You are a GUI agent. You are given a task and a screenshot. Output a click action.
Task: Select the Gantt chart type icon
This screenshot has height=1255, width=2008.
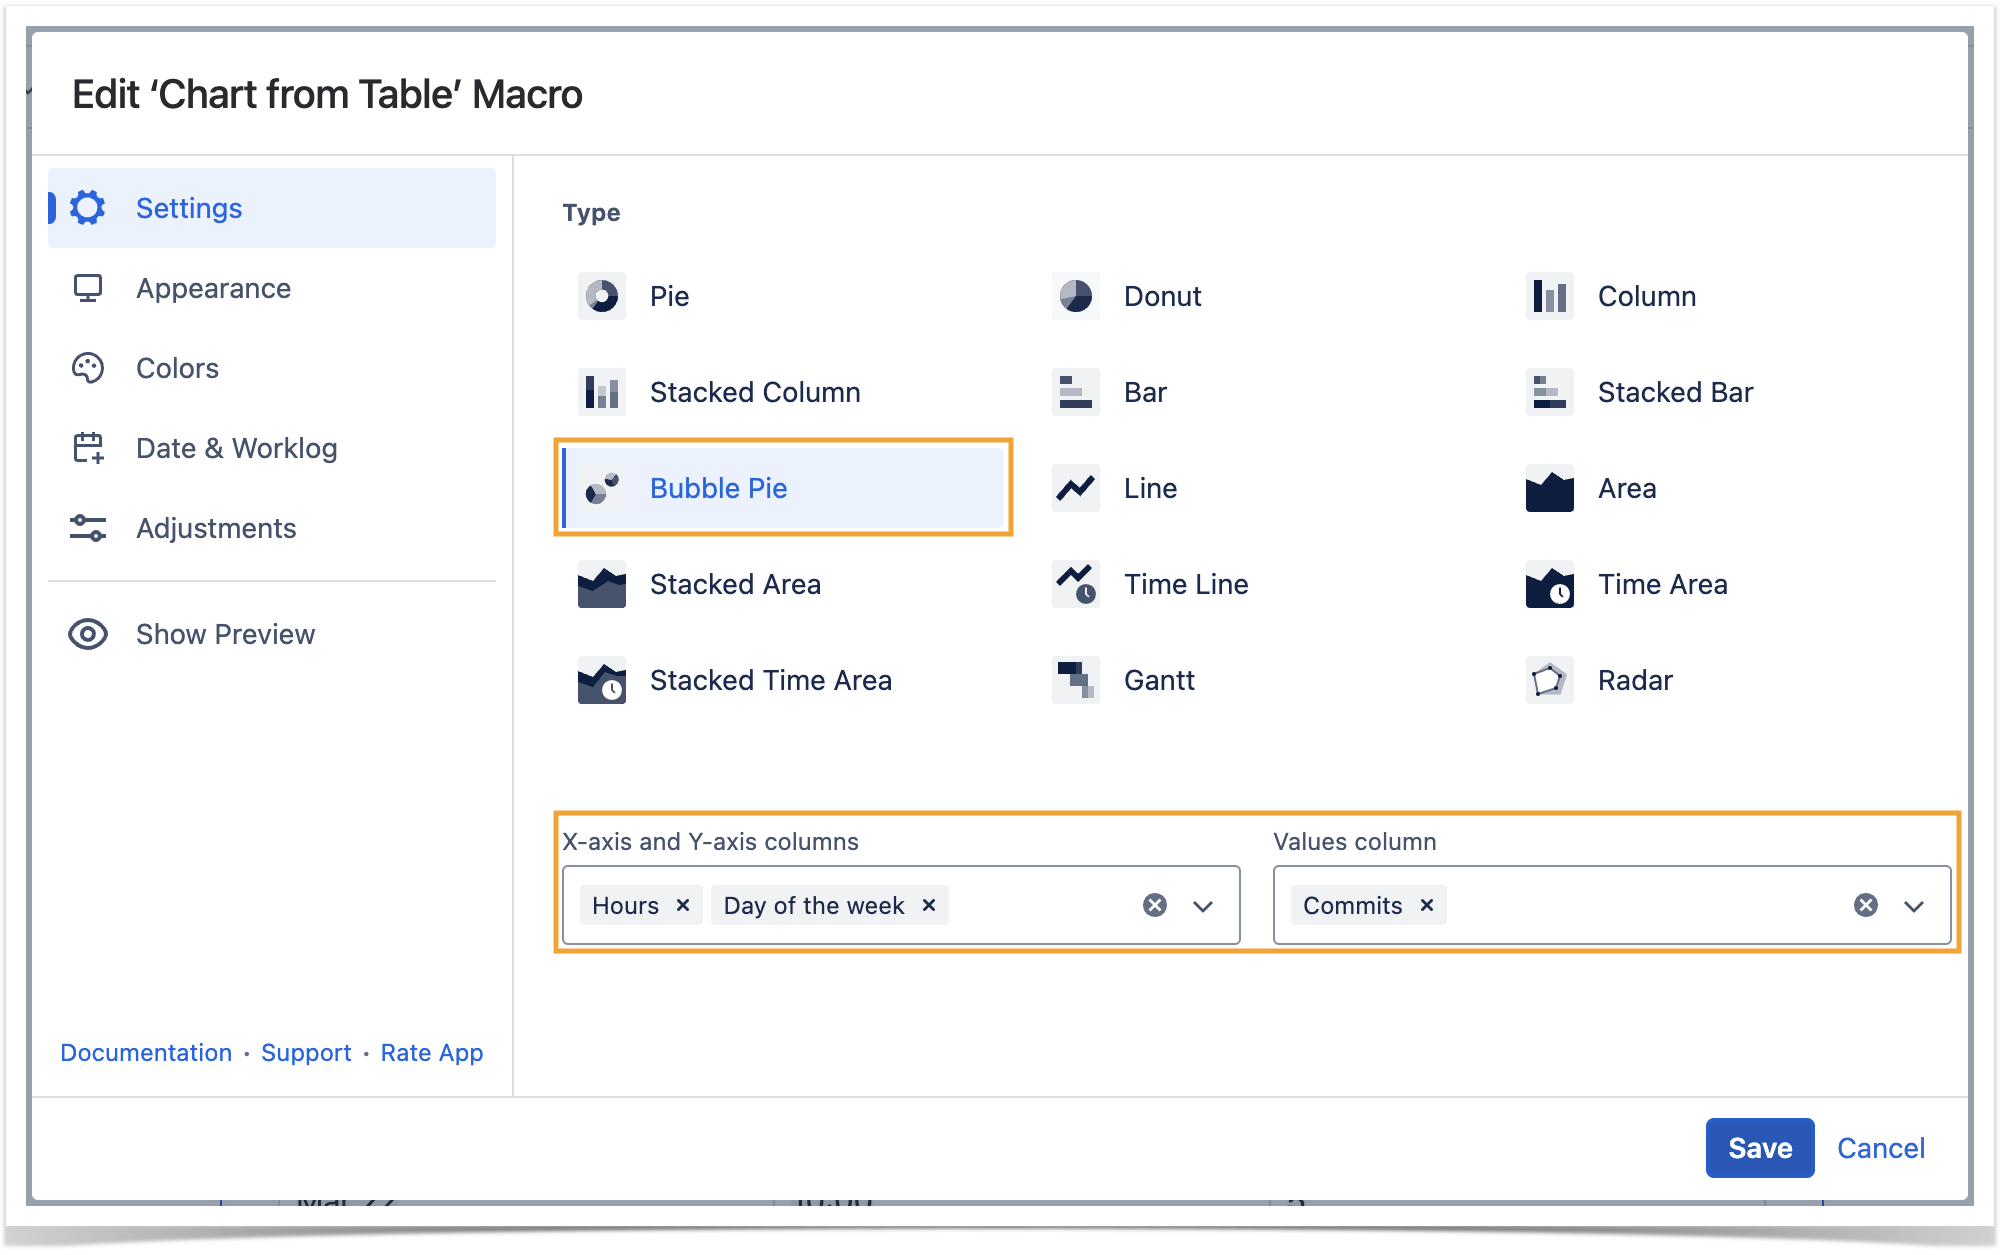click(1075, 680)
